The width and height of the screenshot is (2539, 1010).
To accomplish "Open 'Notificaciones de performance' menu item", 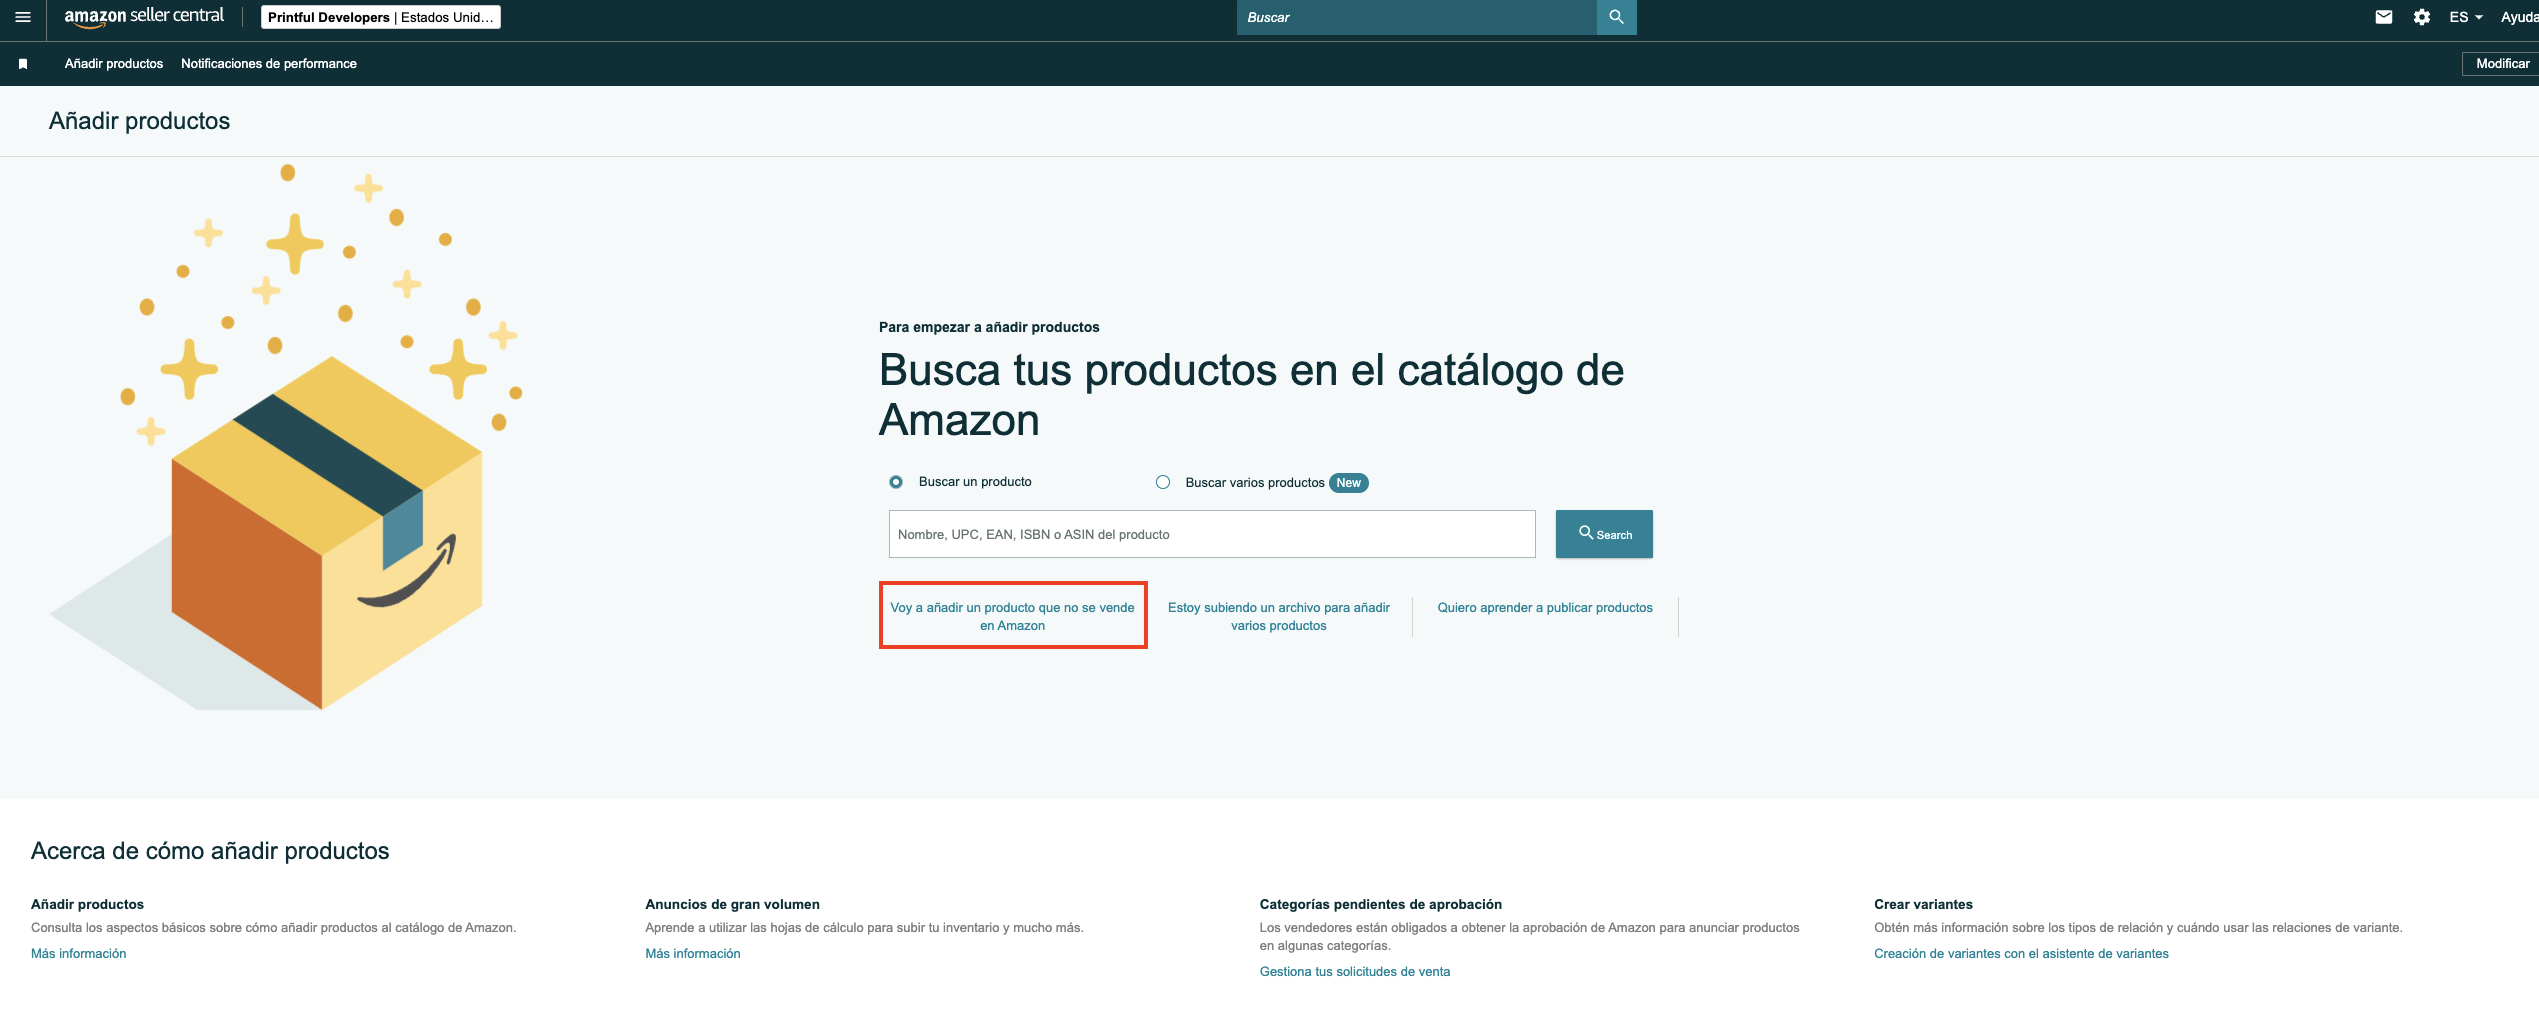I will 268,64.
